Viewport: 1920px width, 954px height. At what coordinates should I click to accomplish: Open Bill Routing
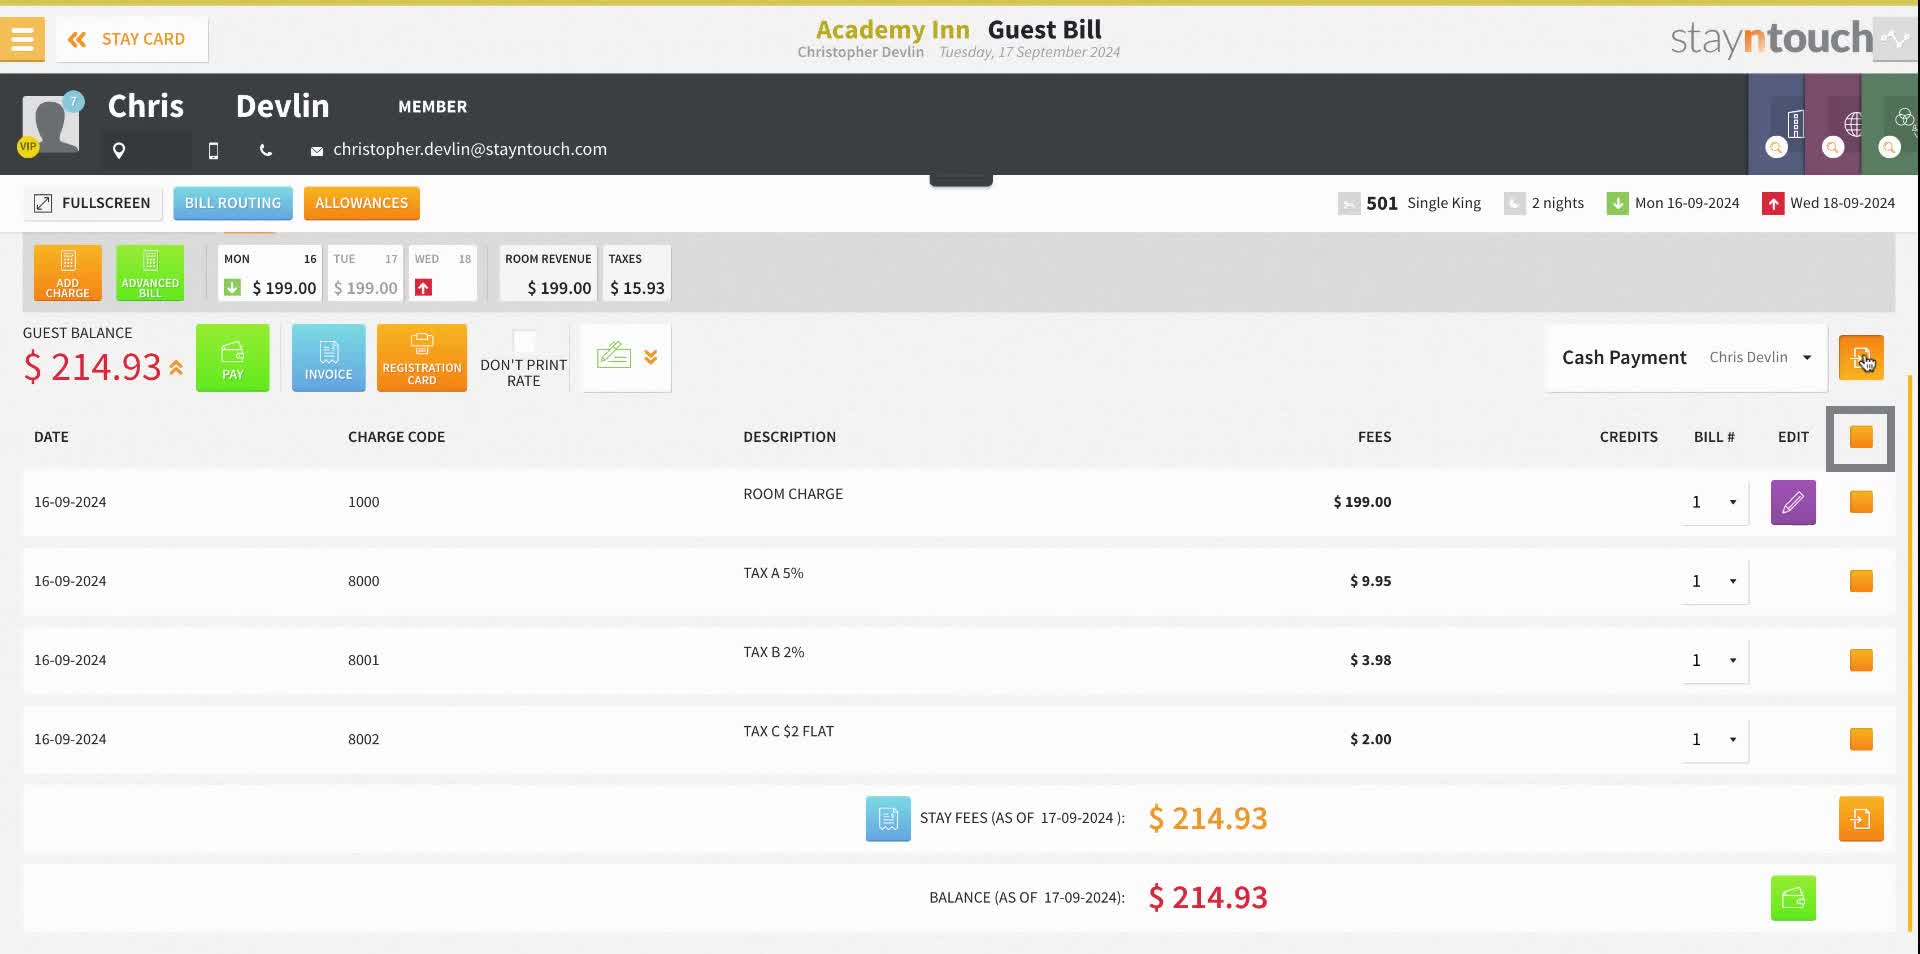233,203
